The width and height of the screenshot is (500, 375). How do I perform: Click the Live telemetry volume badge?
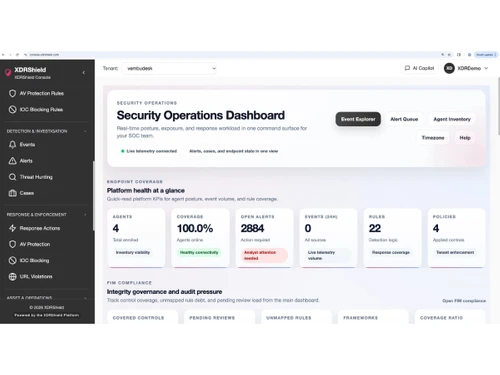pyautogui.click(x=328, y=255)
